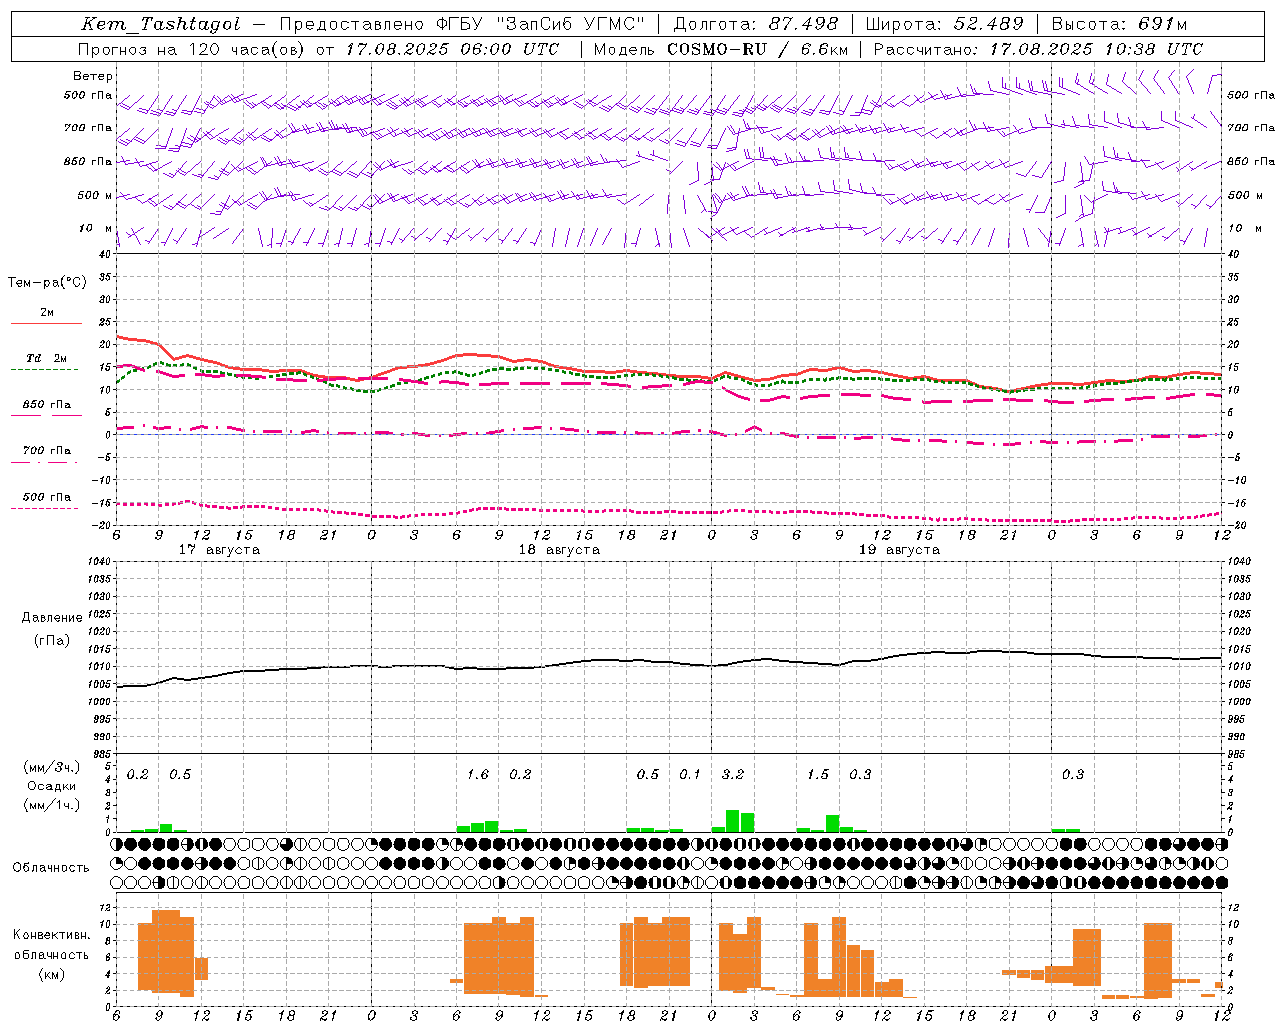The width and height of the screenshot is (1280, 1024).
Task: Click the "19 августа" date label
Action: point(899,550)
